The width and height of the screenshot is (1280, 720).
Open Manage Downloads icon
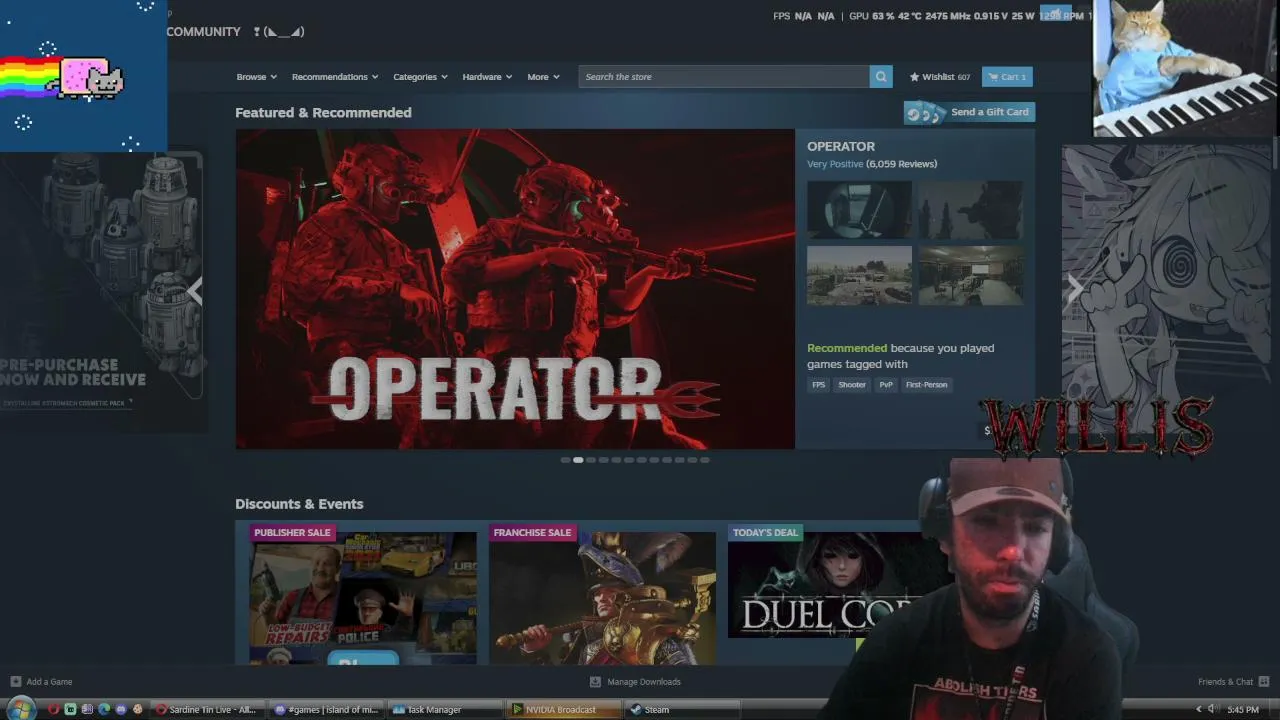click(x=595, y=682)
